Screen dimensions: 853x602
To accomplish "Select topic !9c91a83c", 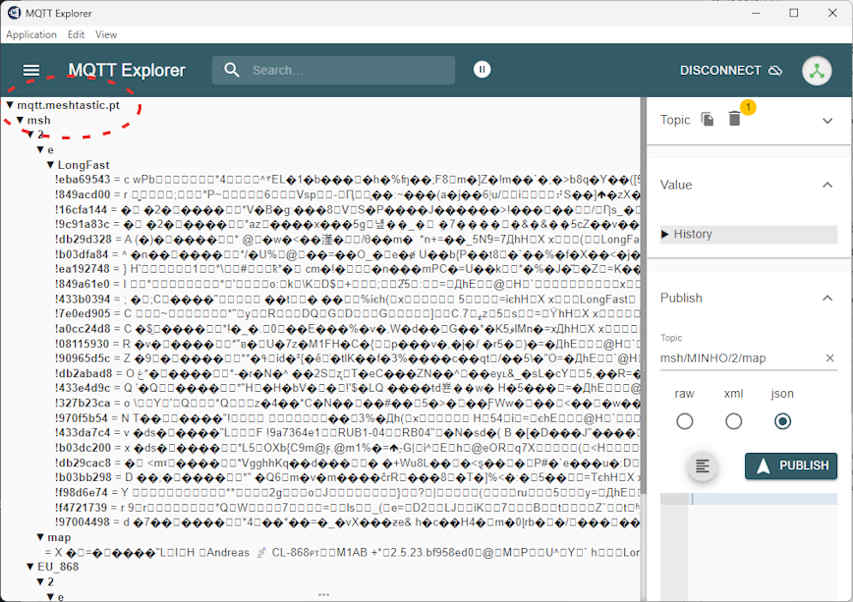I will tap(348, 224).
